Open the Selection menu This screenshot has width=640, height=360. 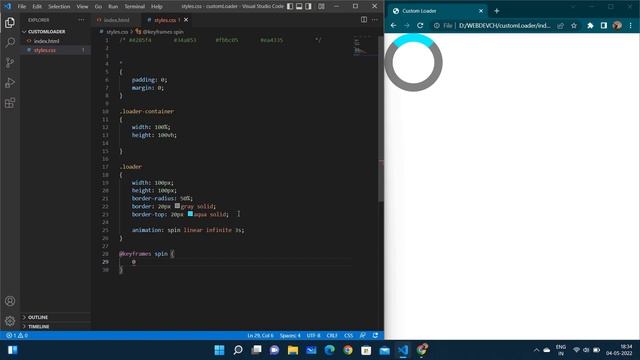click(x=59, y=7)
